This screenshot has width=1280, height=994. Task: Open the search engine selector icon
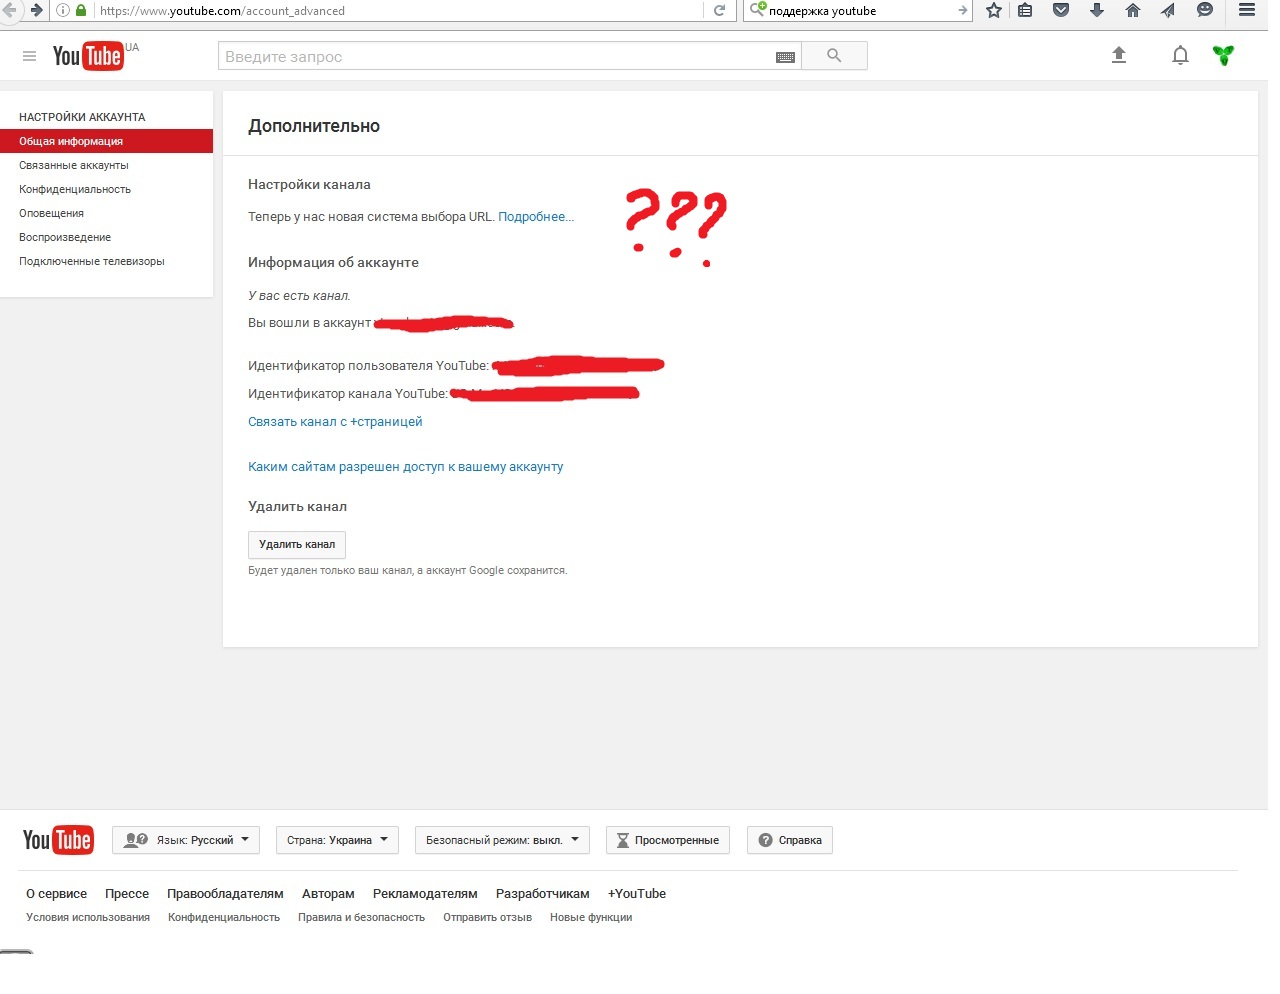(757, 10)
